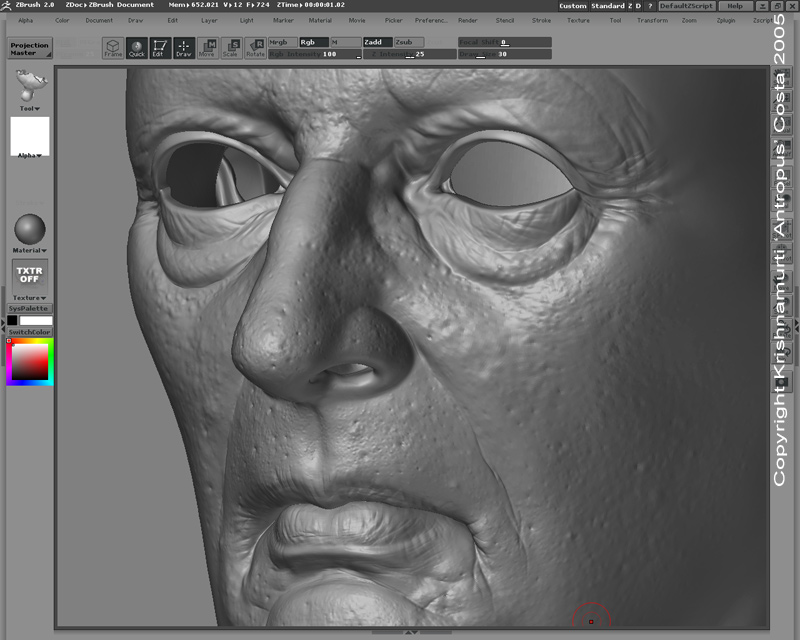The width and height of the screenshot is (800, 640).
Task: Expand the Tool dropdown arrow
Action: click(x=37, y=109)
